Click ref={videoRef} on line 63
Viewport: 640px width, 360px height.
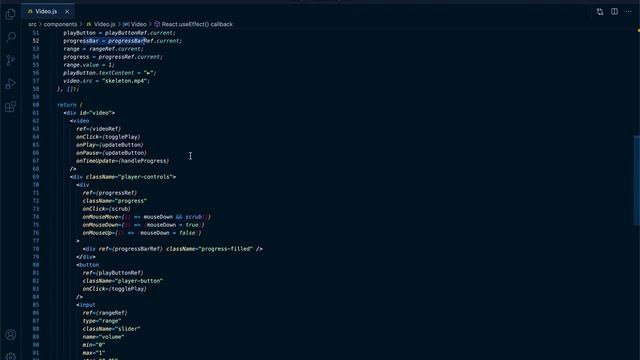click(99, 129)
